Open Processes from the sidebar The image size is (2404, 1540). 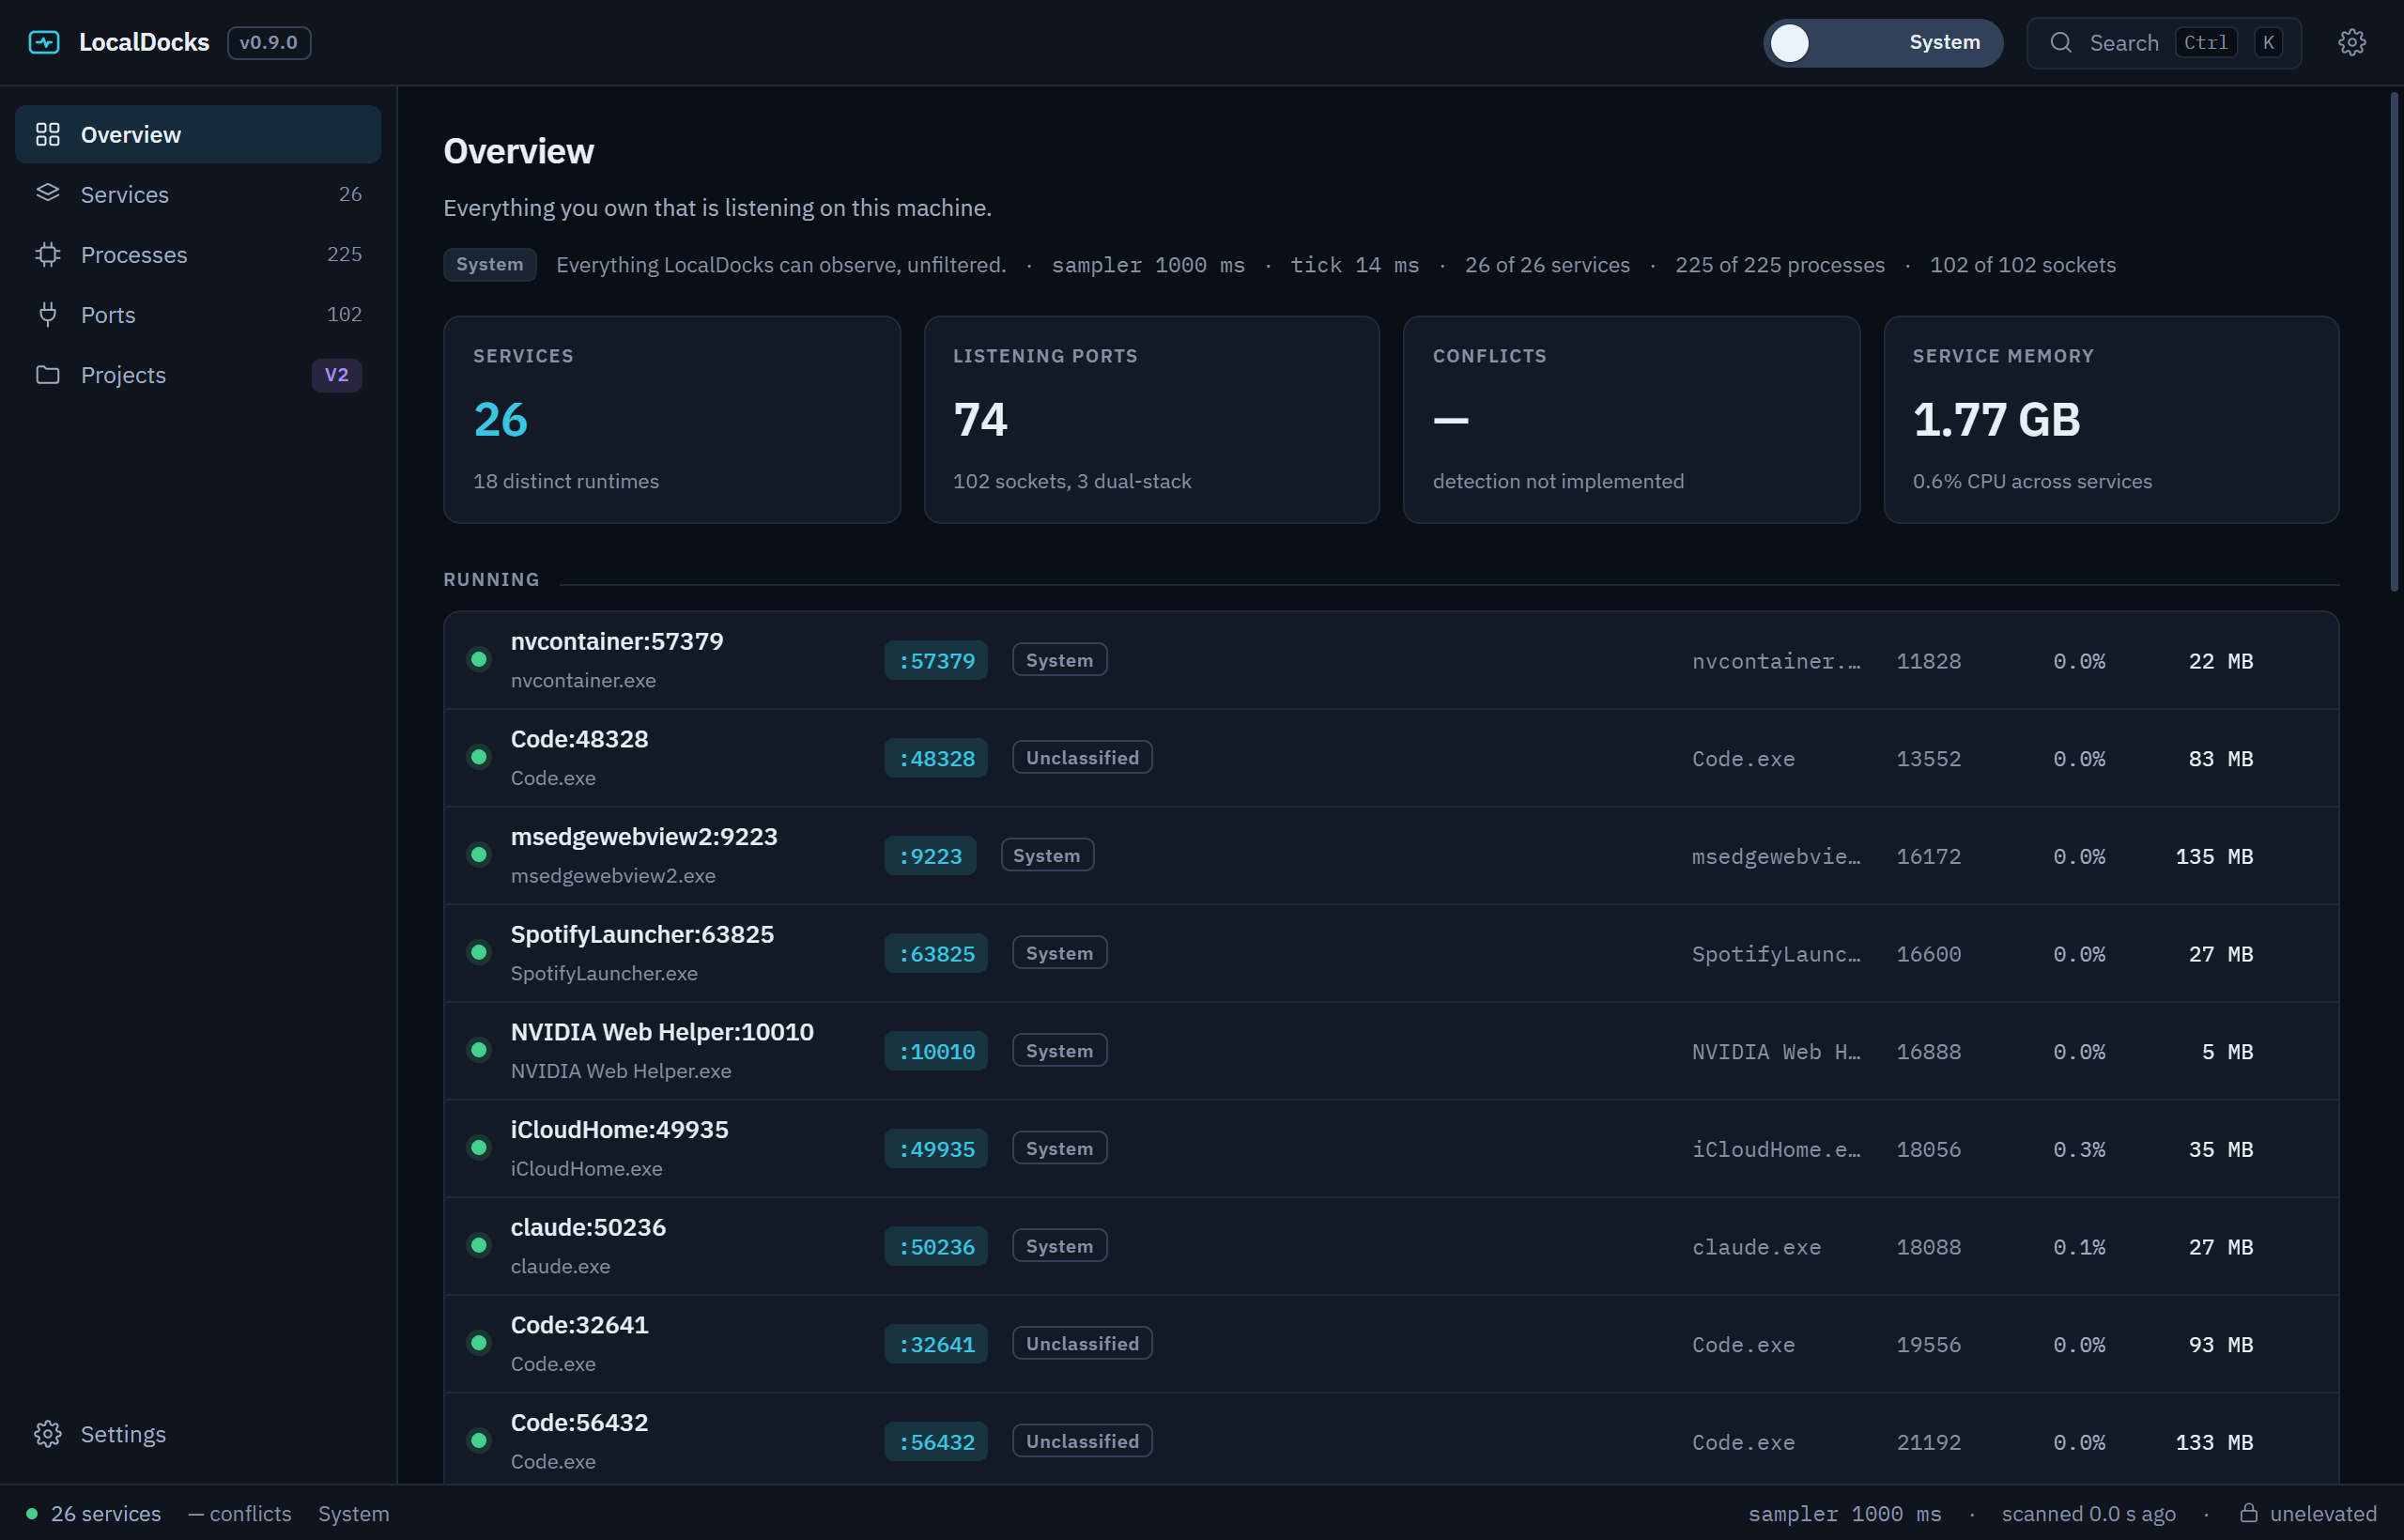click(198, 254)
